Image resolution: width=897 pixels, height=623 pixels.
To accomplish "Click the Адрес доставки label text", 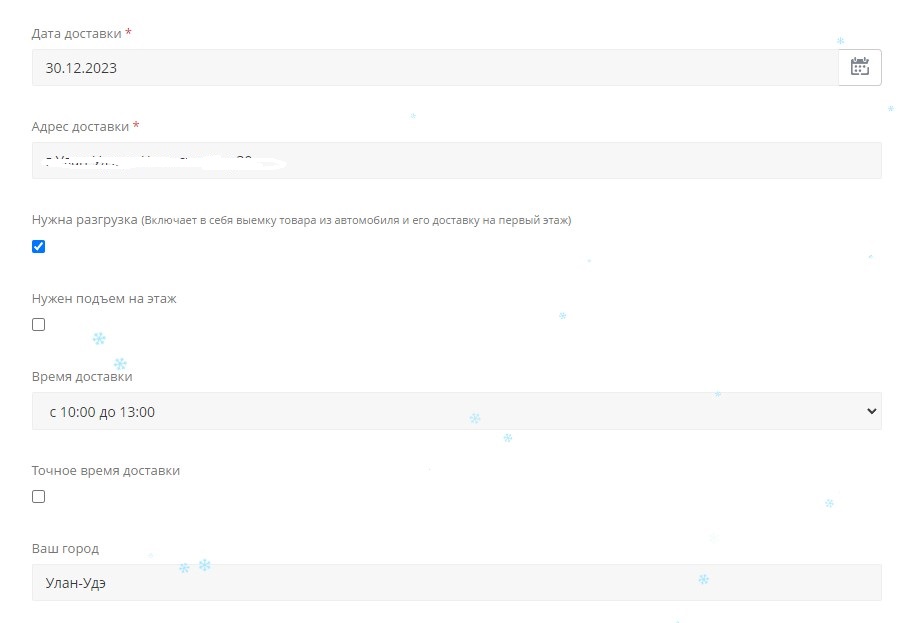I will [x=80, y=127].
